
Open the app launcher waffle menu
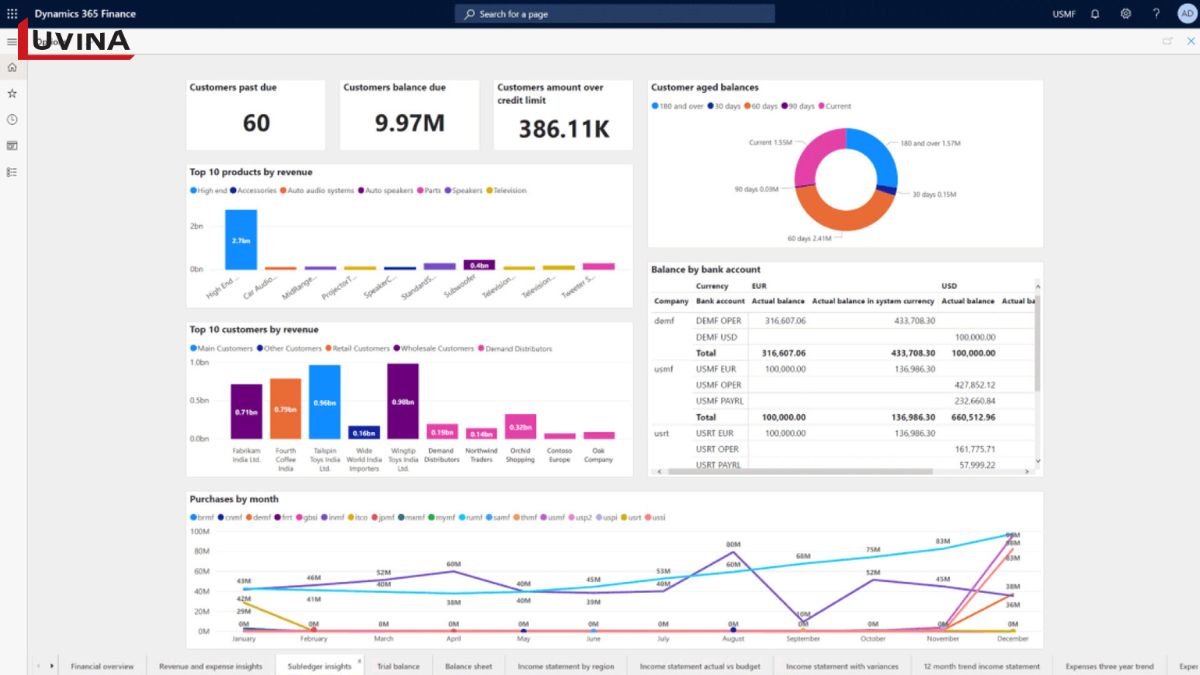(x=12, y=14)
